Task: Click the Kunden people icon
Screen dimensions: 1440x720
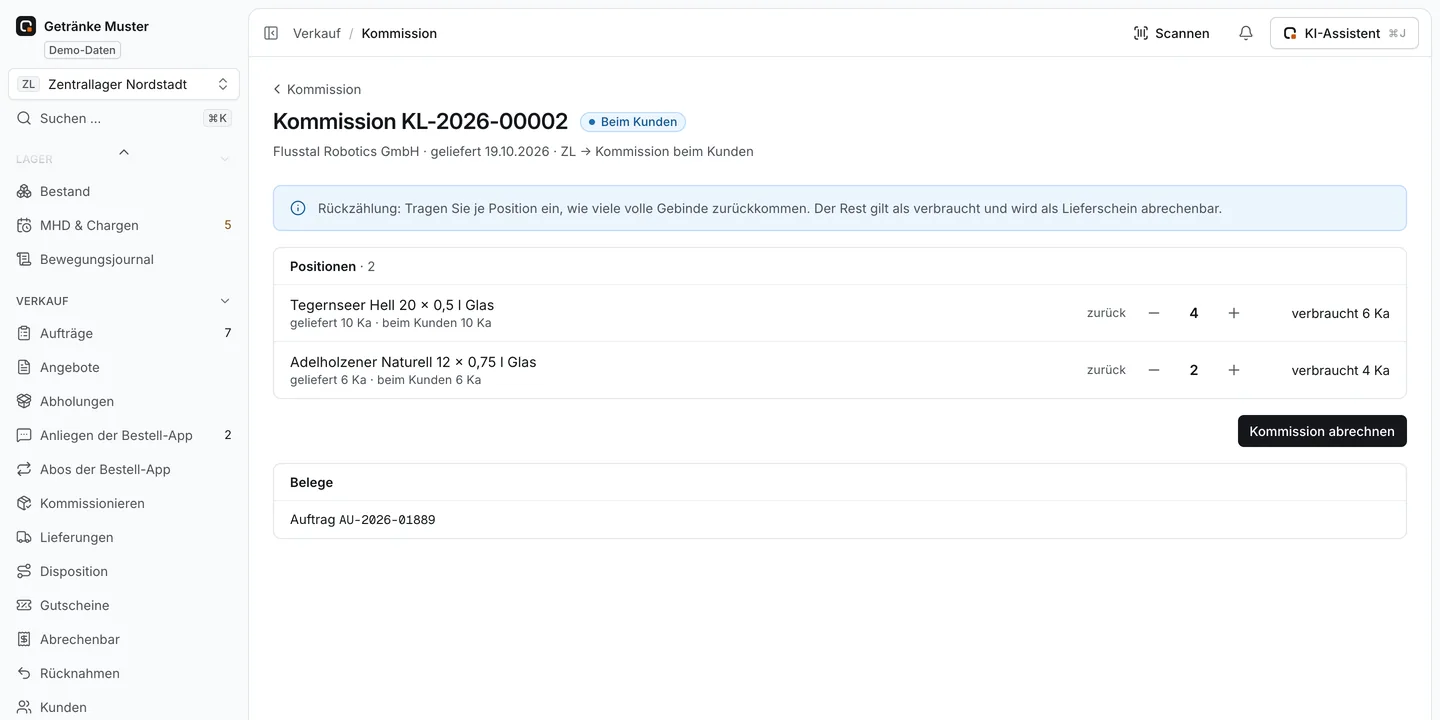Action: tap(25, 707)
